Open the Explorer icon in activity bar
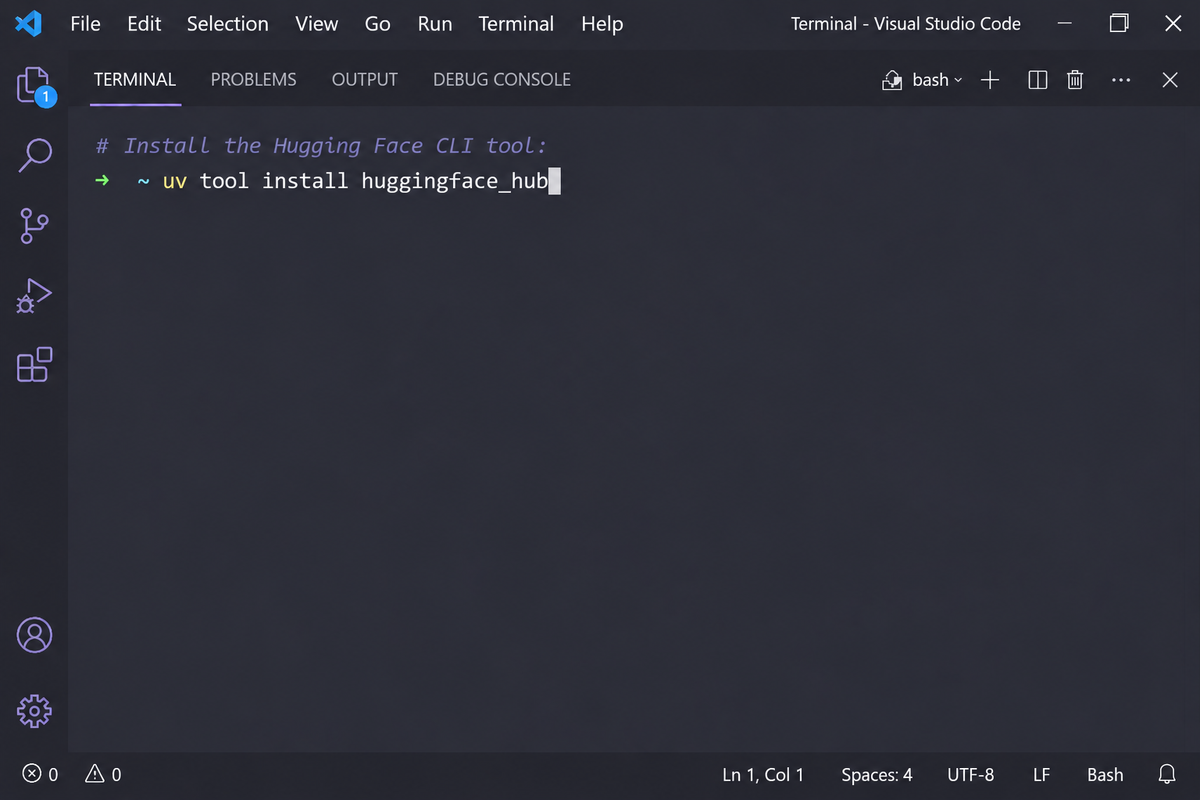 click(34, 85)
